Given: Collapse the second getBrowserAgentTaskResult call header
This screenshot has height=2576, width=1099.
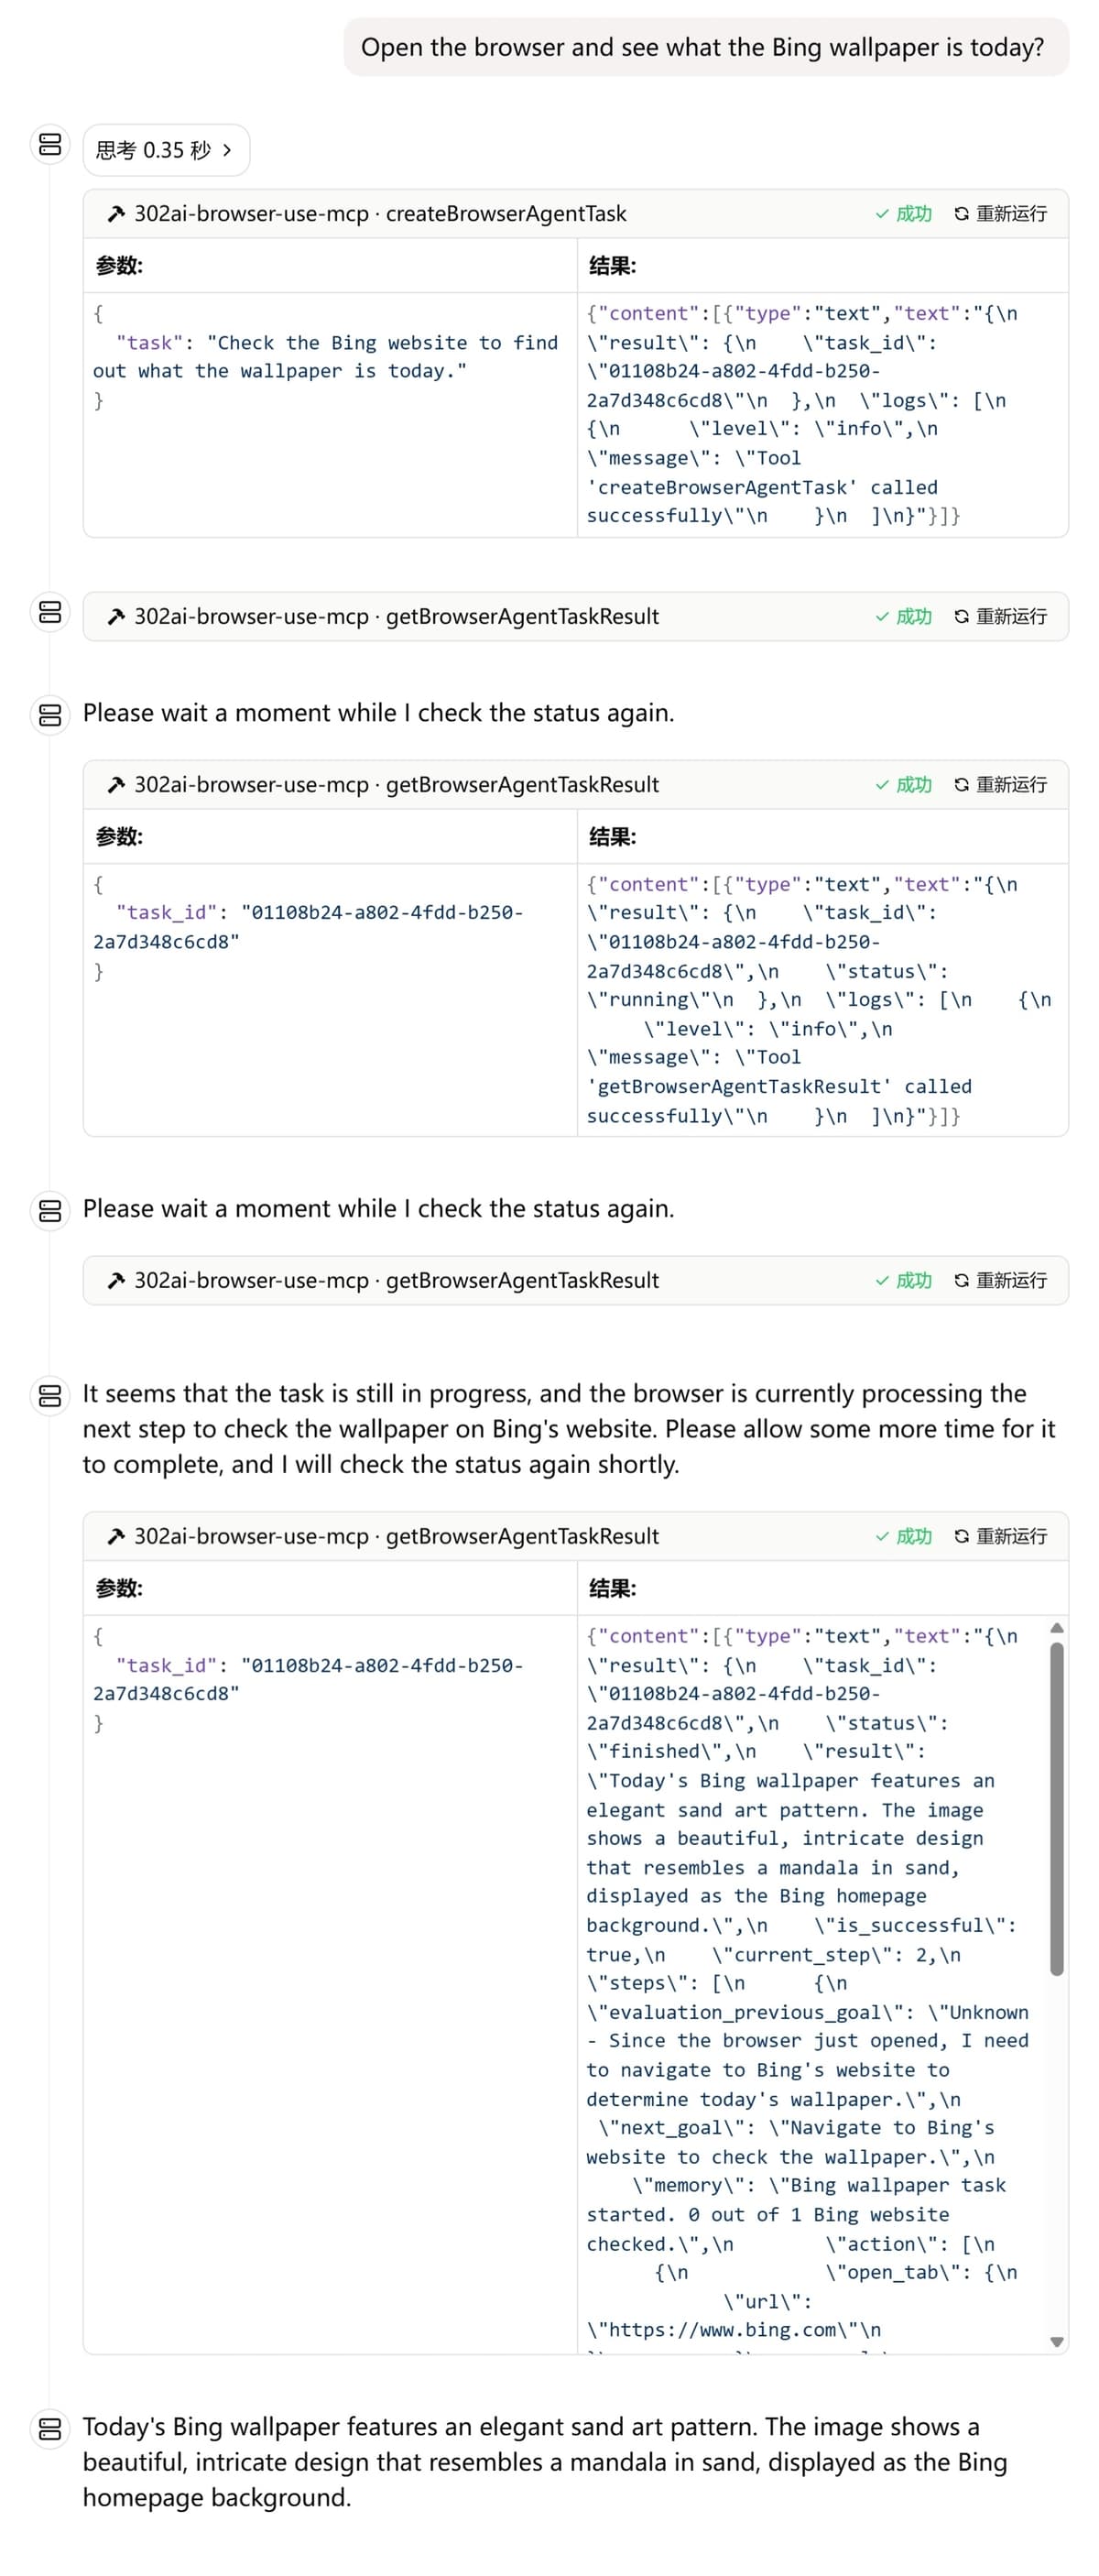Looking at the screenshot, I should click(575, 784).
